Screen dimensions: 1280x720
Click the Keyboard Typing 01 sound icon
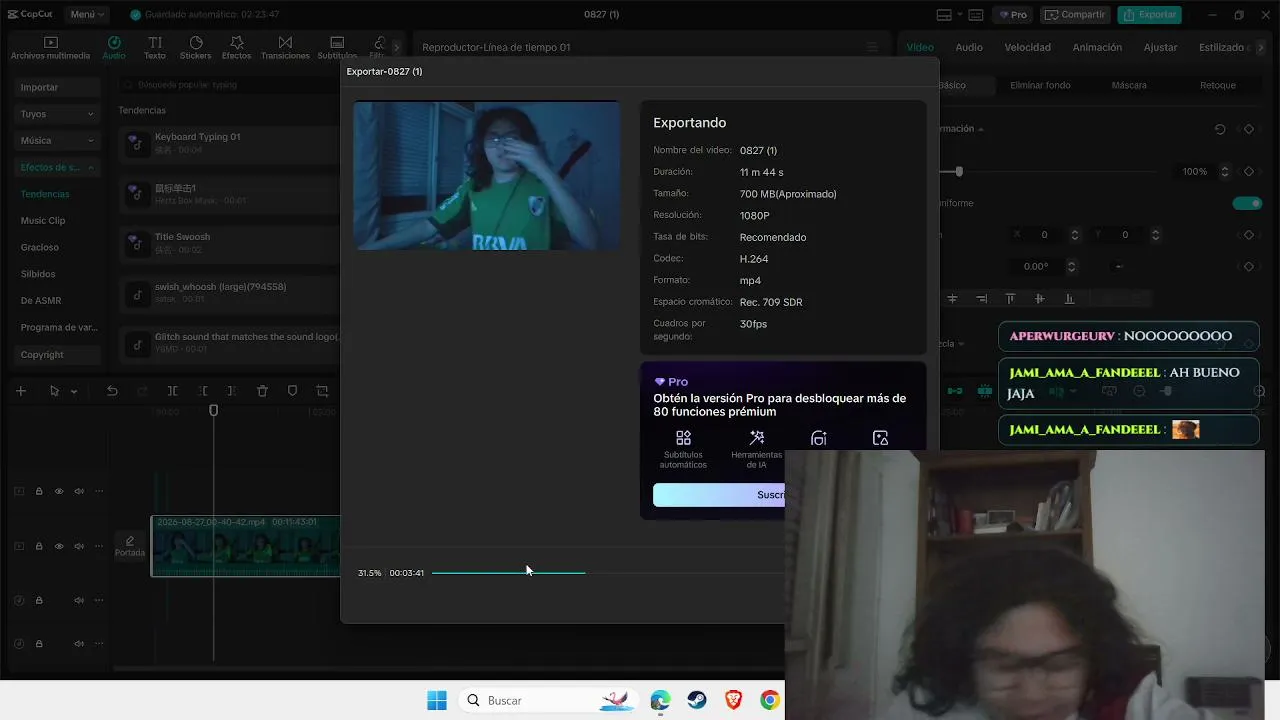136,143
